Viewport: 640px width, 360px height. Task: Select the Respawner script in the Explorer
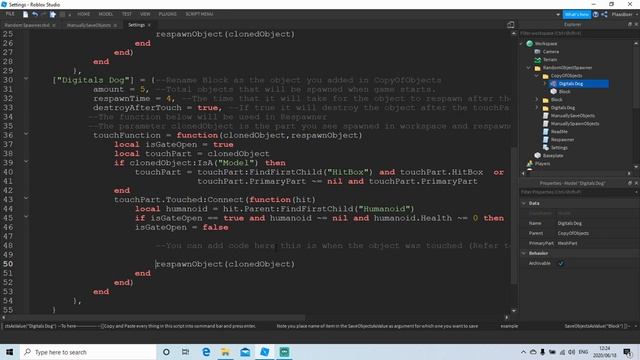pos(562,140)
